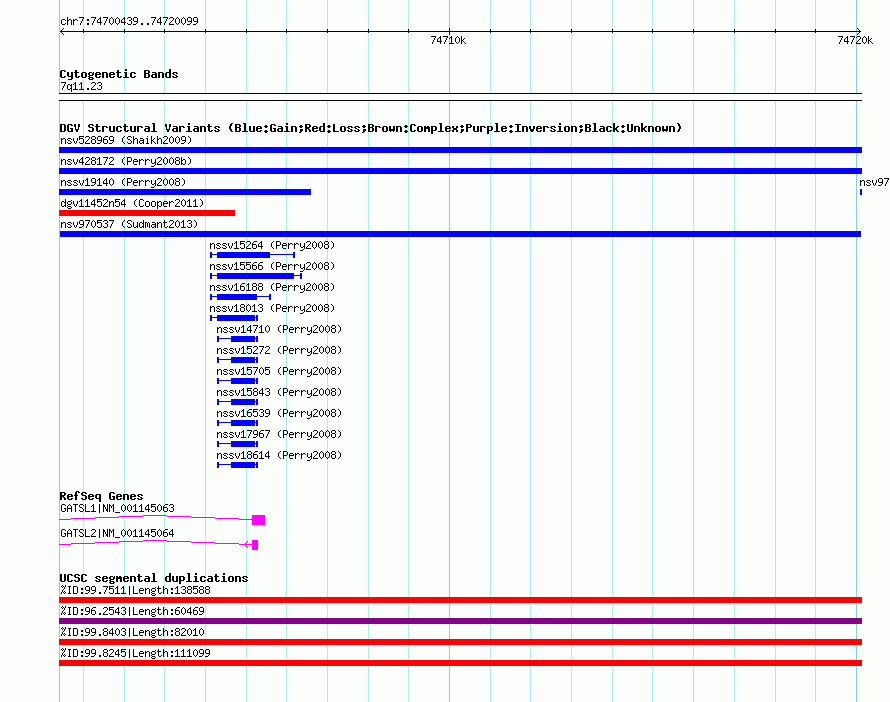Image resolution: width=890 pixels, height=702 pixels.
Task: Select nssv16539 (Perry2008) label
Action: (279, 413)
